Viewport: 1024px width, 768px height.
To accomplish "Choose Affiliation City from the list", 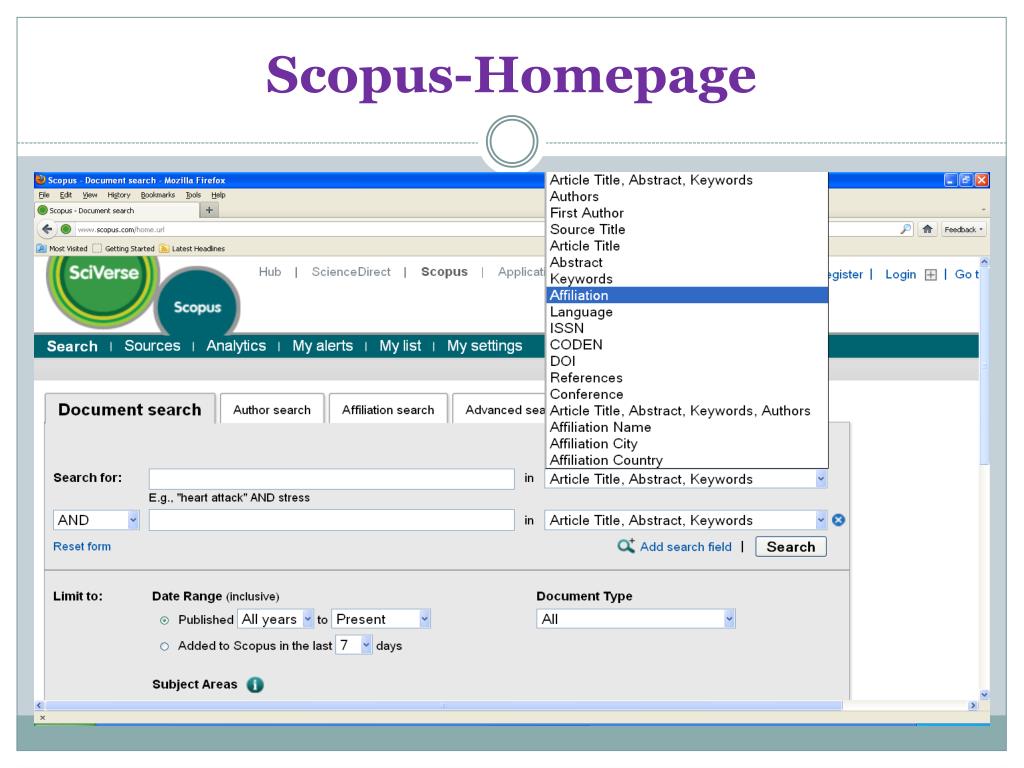I will (687, 444).
